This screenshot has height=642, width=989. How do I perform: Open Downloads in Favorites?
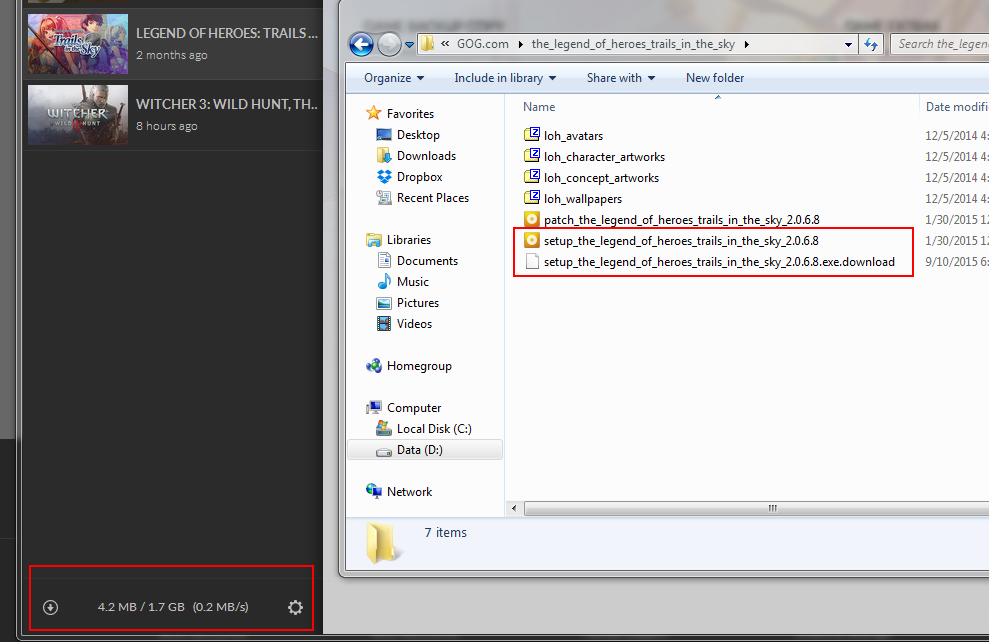[426, 156]
